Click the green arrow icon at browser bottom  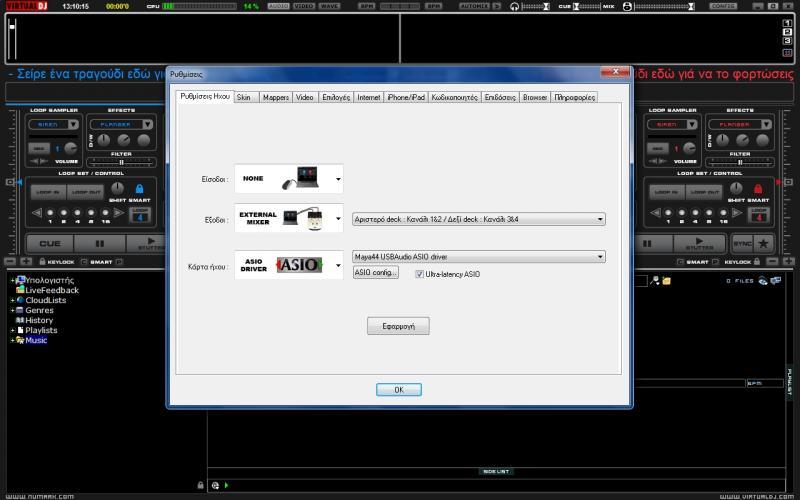coord(227,485)
